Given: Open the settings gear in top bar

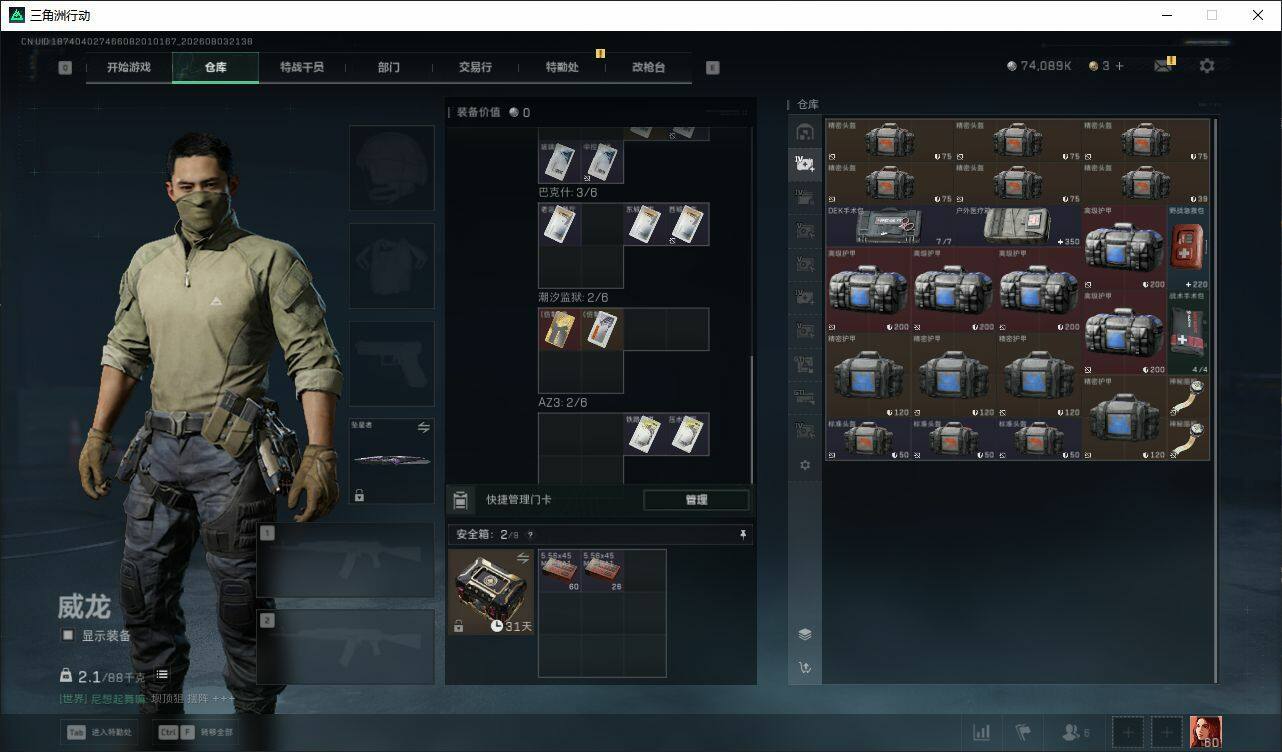Looking at the screenshot, I should (x=1207, y=66).
